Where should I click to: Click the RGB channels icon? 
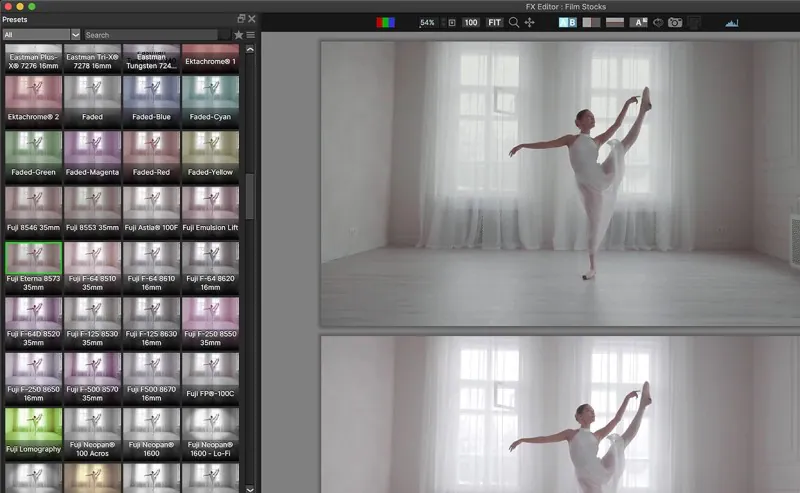[x=385, y=22]
